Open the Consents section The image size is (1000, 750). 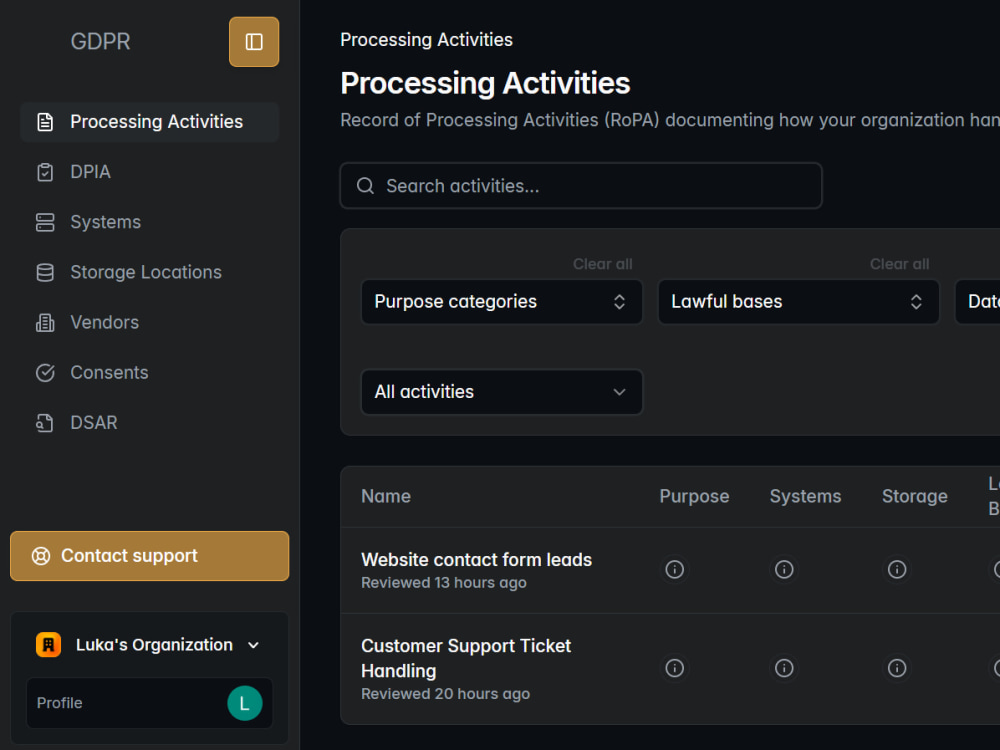click(x=150, y=372)
